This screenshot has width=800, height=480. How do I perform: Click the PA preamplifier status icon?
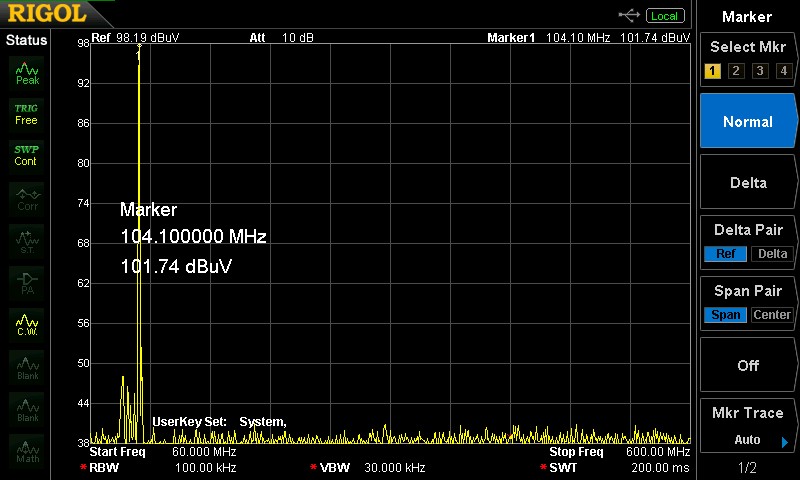[27, 282]
